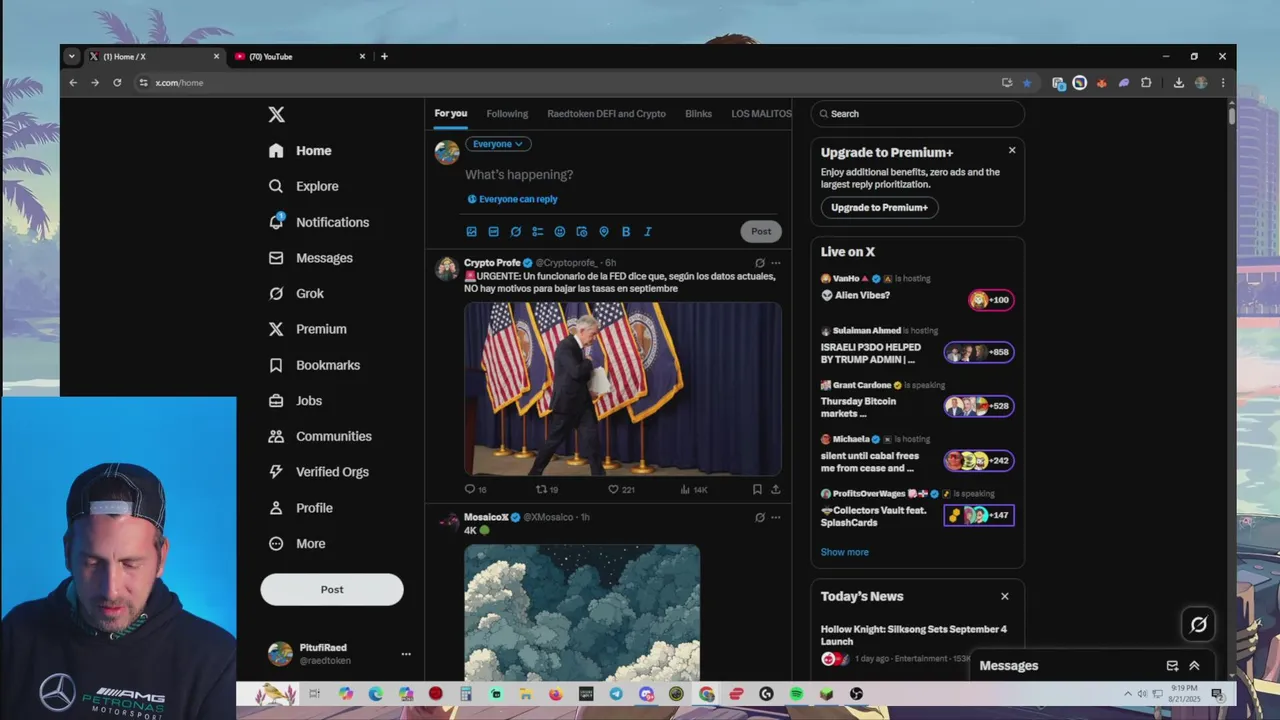Open MosaicoX post options menu
This screenshot has height=720, width=1280.
point(776,517)
